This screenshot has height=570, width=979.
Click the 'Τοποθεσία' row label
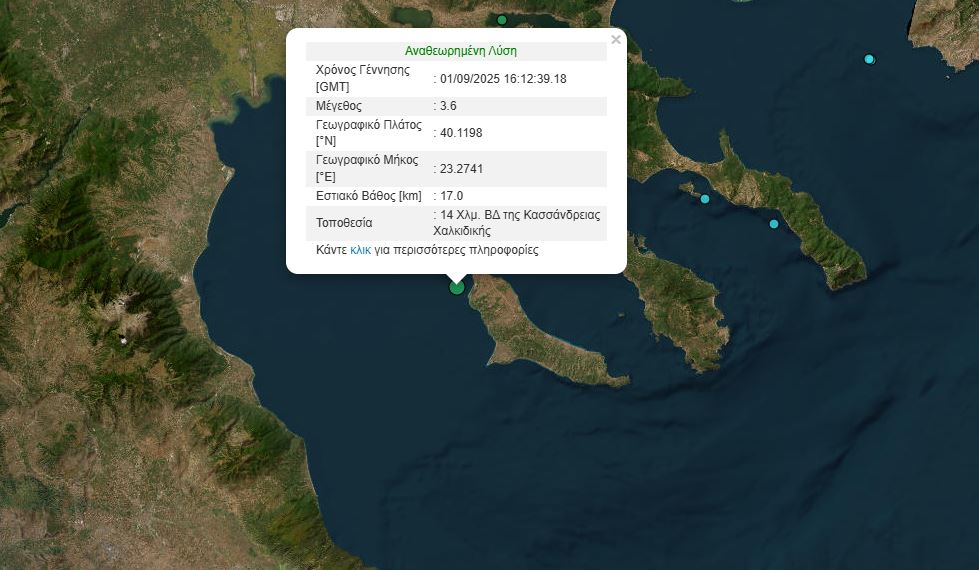click(344, 222)
